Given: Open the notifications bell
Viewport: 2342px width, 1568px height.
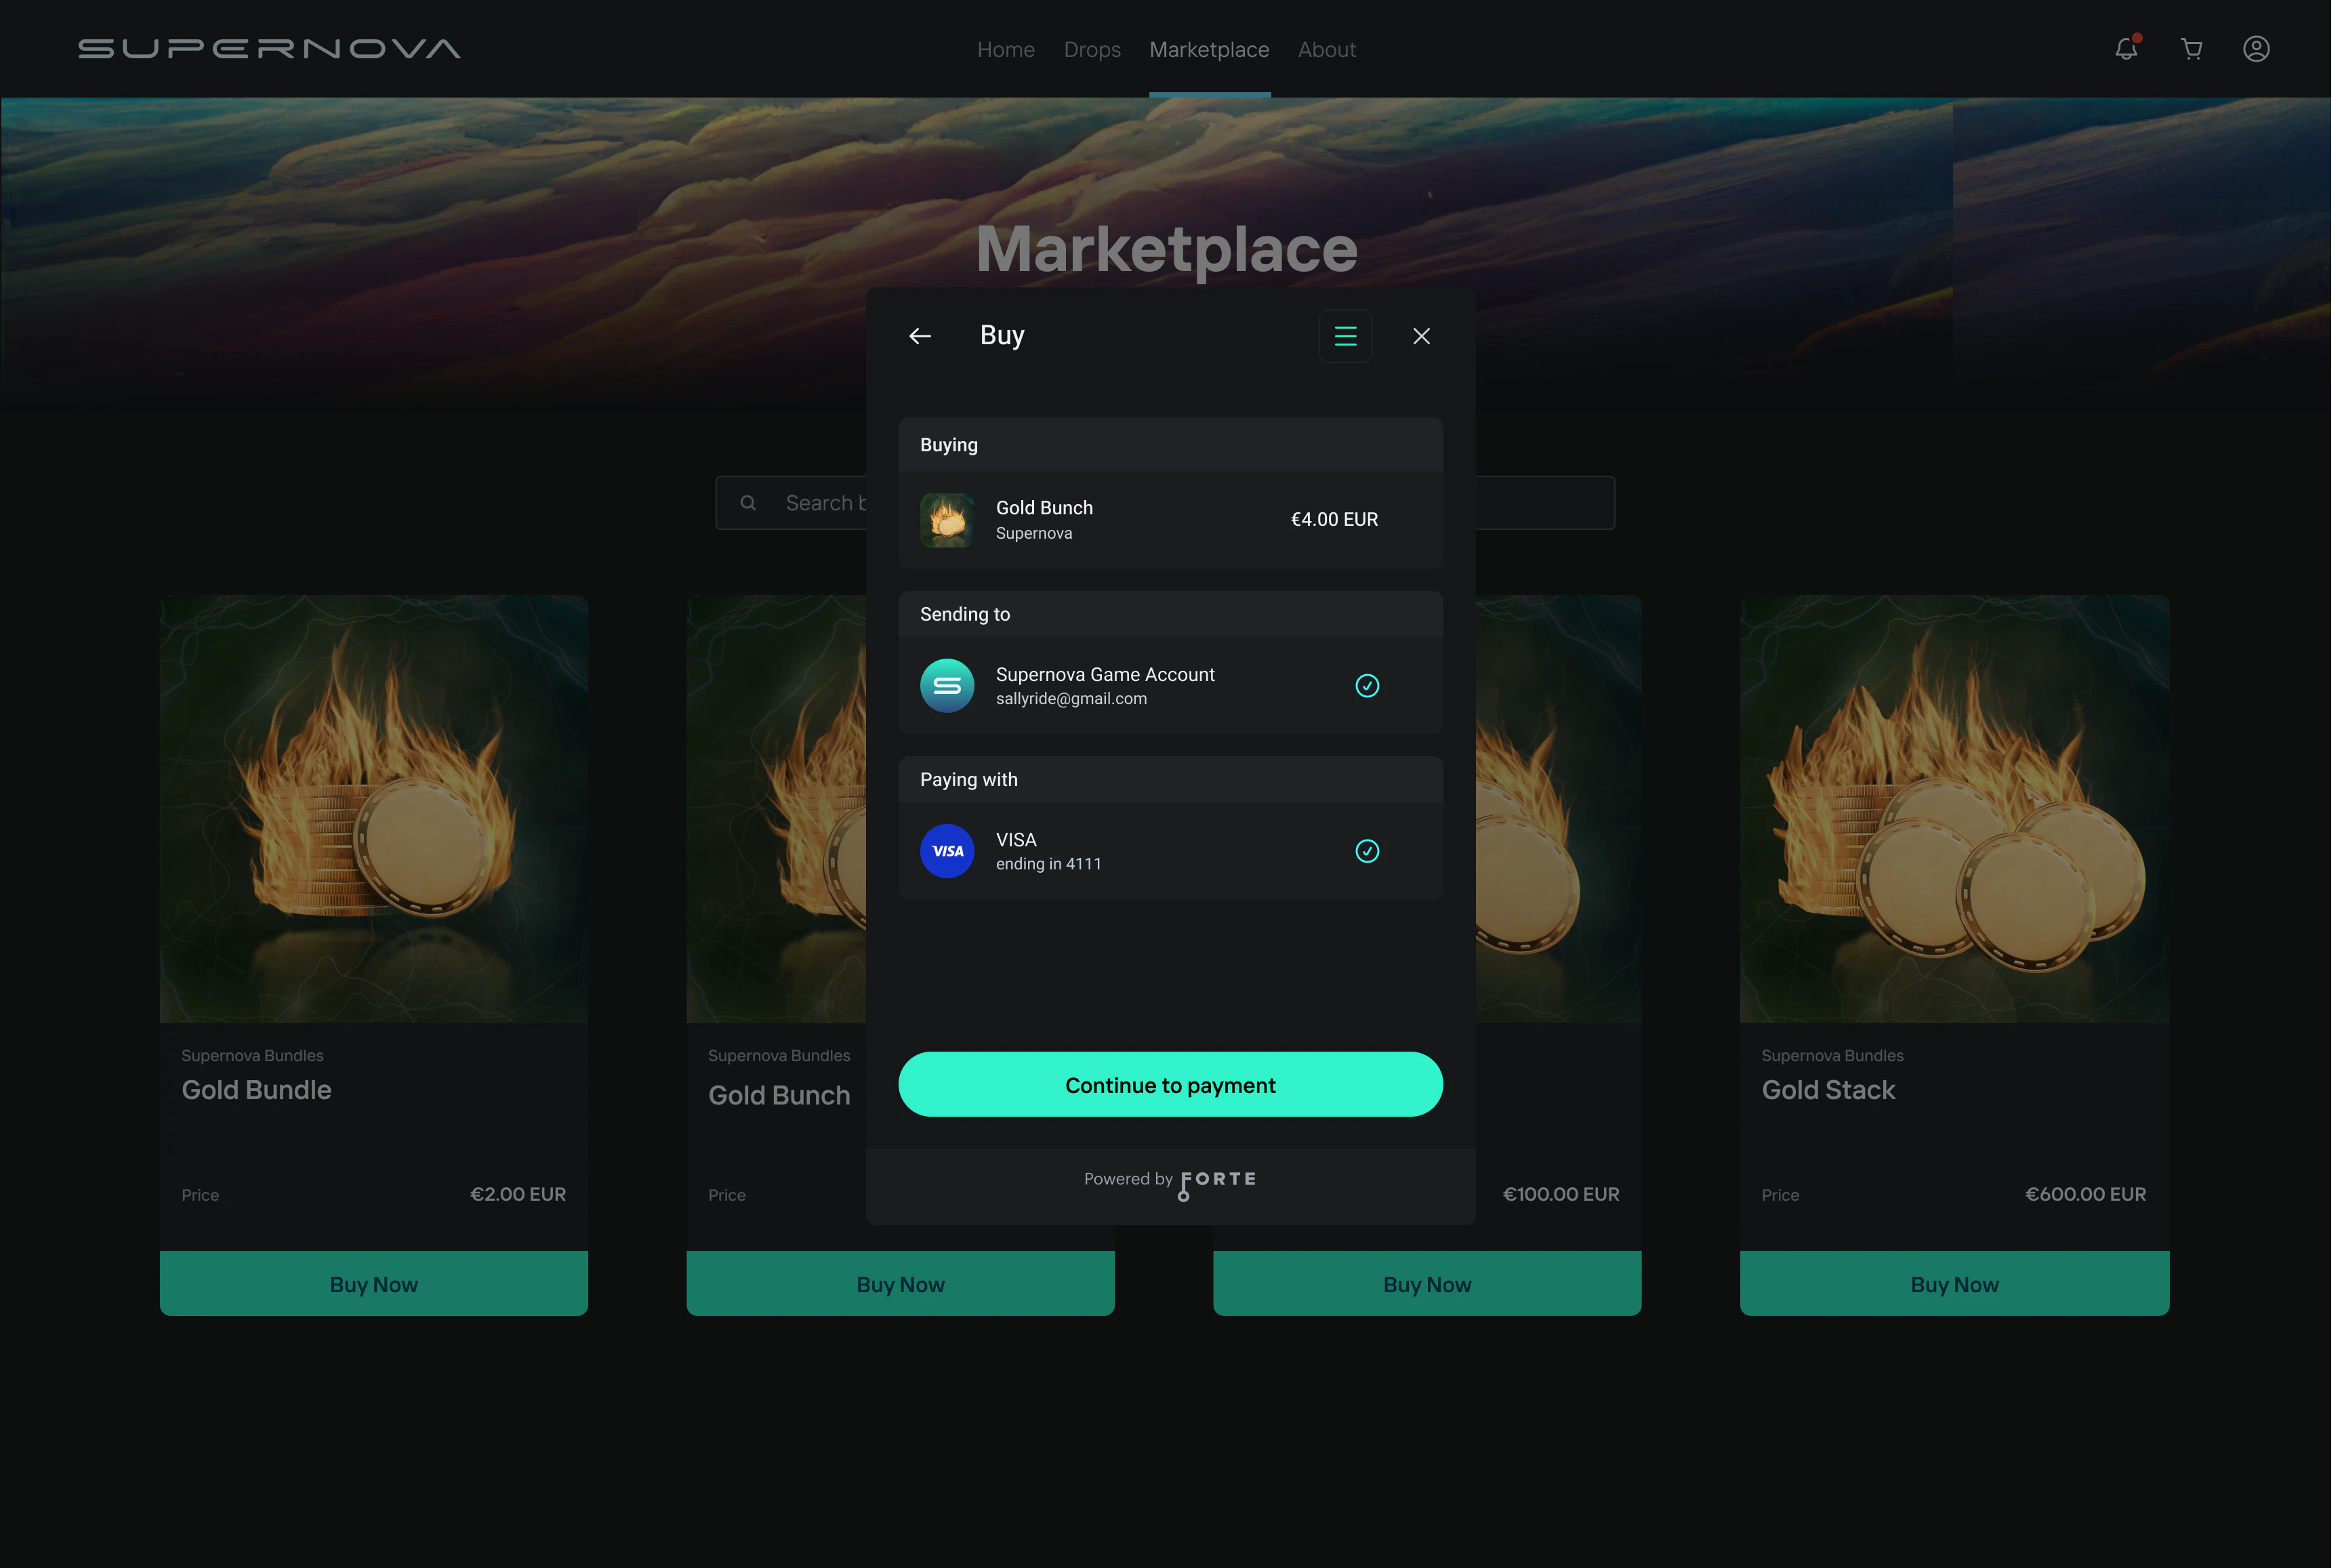Looking at the screenshot, I should (x=2126, y=49).
